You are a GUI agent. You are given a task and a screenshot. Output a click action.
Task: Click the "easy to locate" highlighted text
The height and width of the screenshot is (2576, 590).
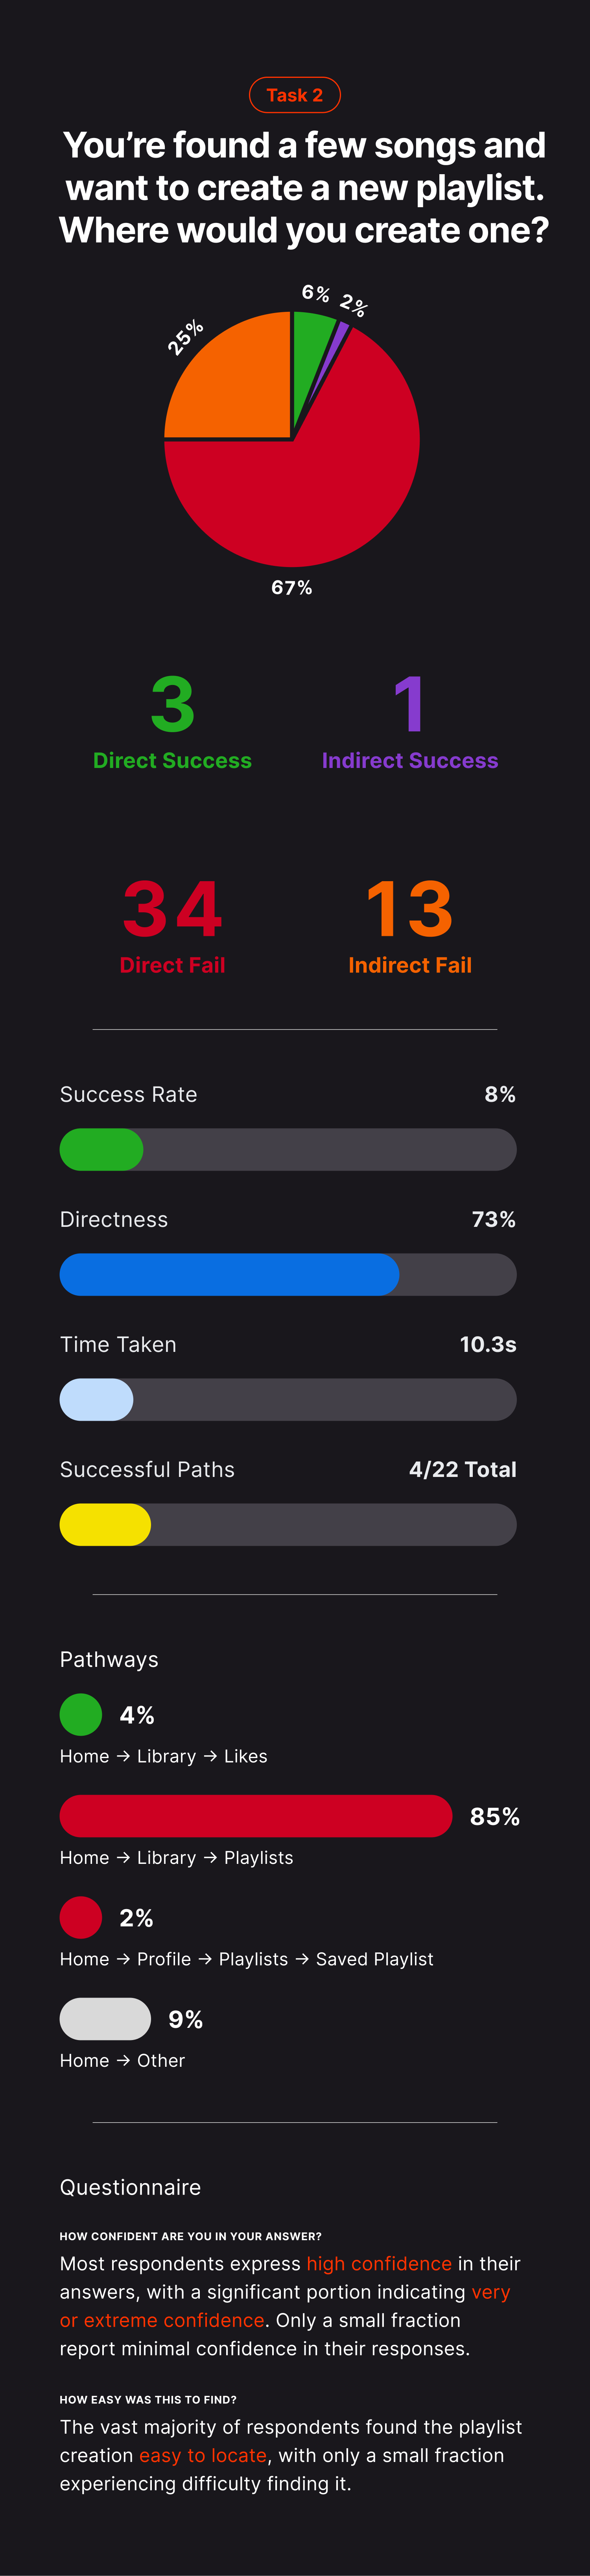click(x=203, y=2455)
